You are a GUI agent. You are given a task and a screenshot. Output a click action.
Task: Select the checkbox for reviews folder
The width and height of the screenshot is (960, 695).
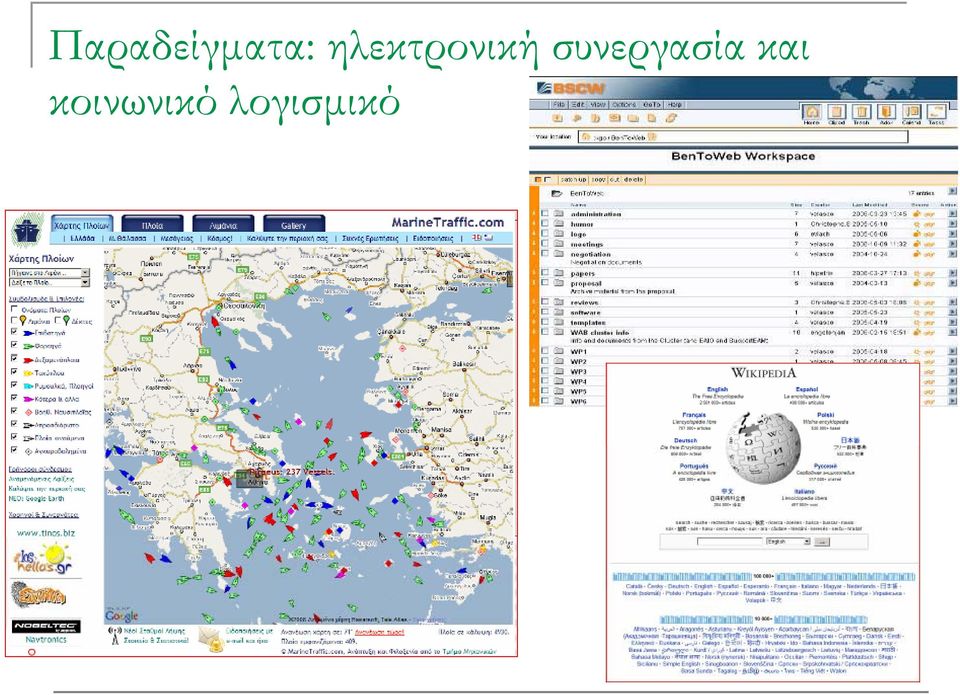[545, 302]
